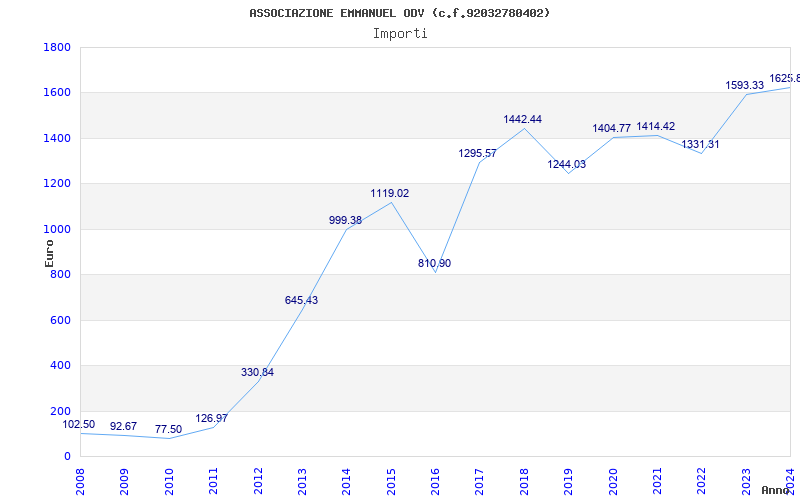800x500 pixels.
Task: Click the Euro axis label
Action: tap(49, 253)
